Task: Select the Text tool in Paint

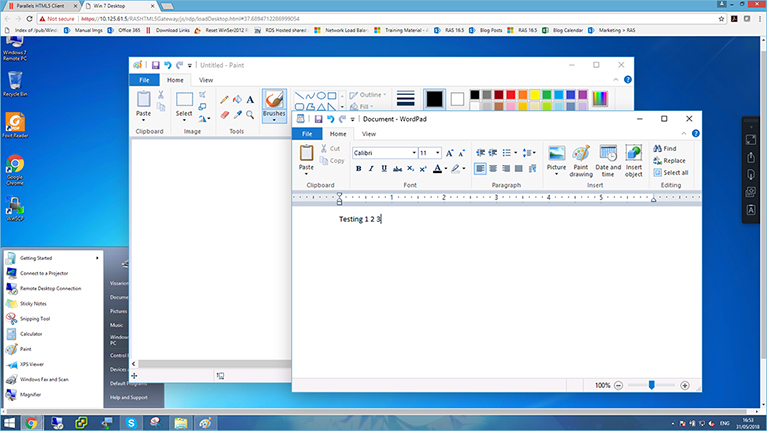Action: [250, 99]
